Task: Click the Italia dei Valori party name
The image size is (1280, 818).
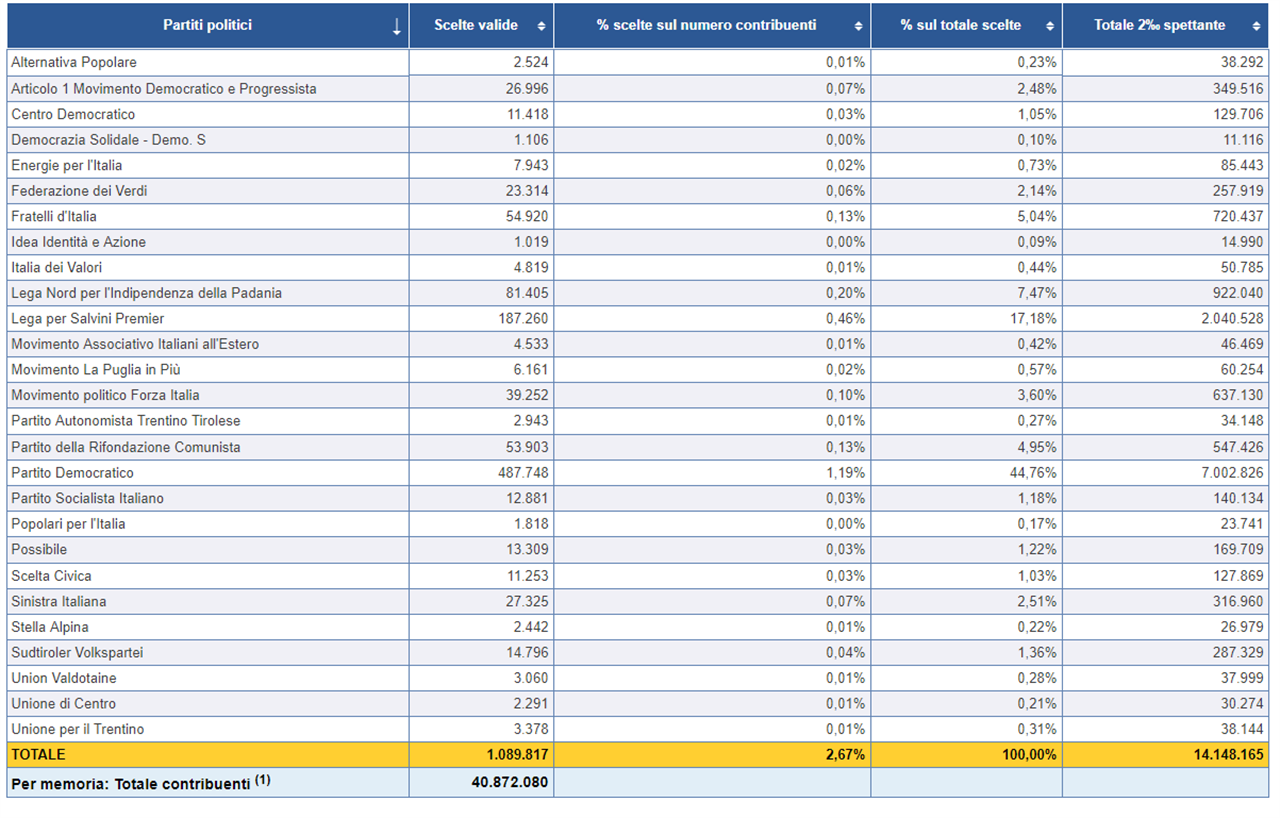Action: coord(56,267)
